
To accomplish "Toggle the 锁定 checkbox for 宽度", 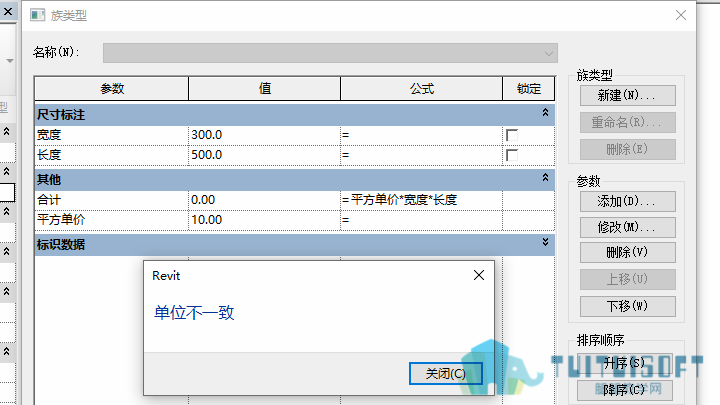I will click(512, 135).
